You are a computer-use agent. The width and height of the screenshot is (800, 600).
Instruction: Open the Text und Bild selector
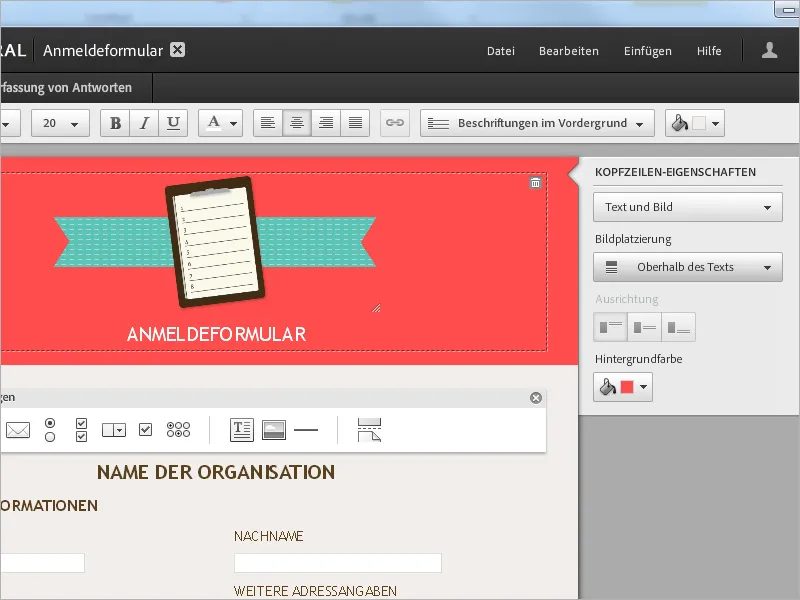click(687, 207)
